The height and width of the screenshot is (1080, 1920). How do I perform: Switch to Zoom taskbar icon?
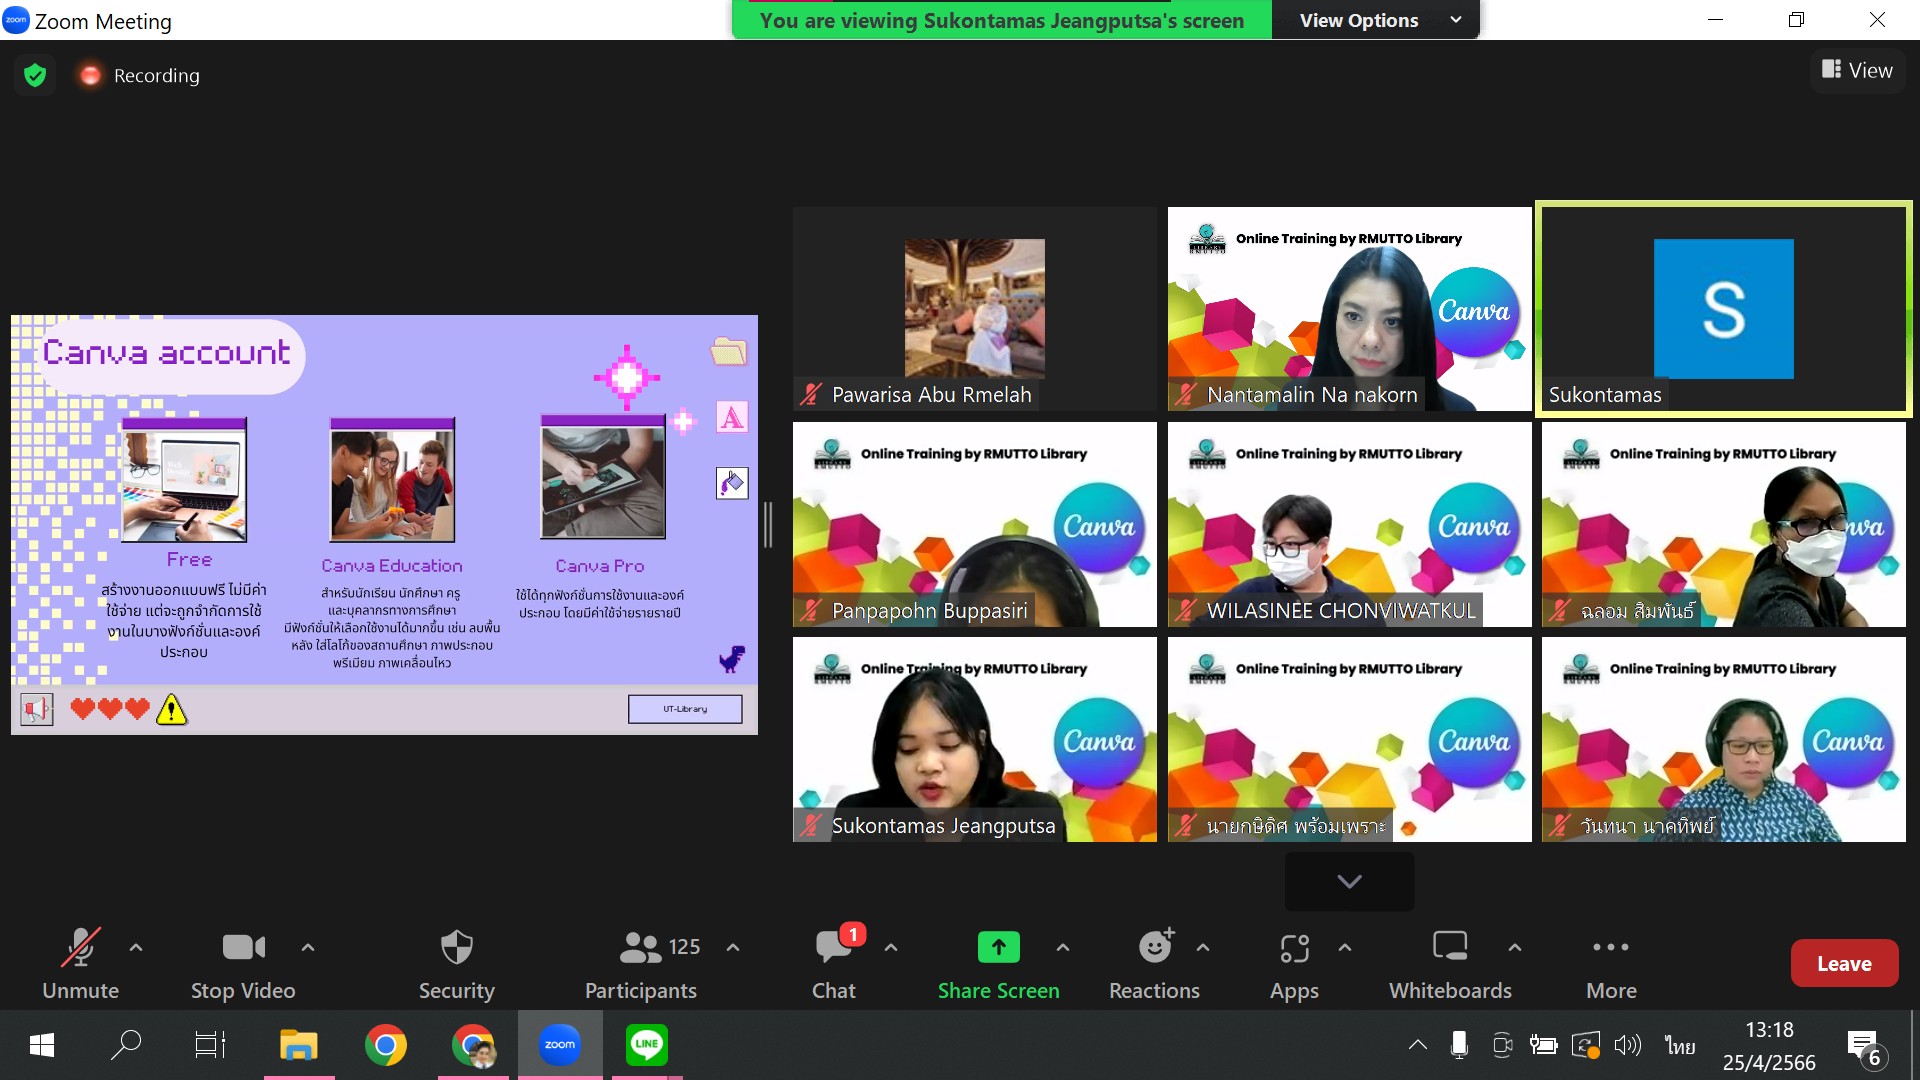[560, 1045]
